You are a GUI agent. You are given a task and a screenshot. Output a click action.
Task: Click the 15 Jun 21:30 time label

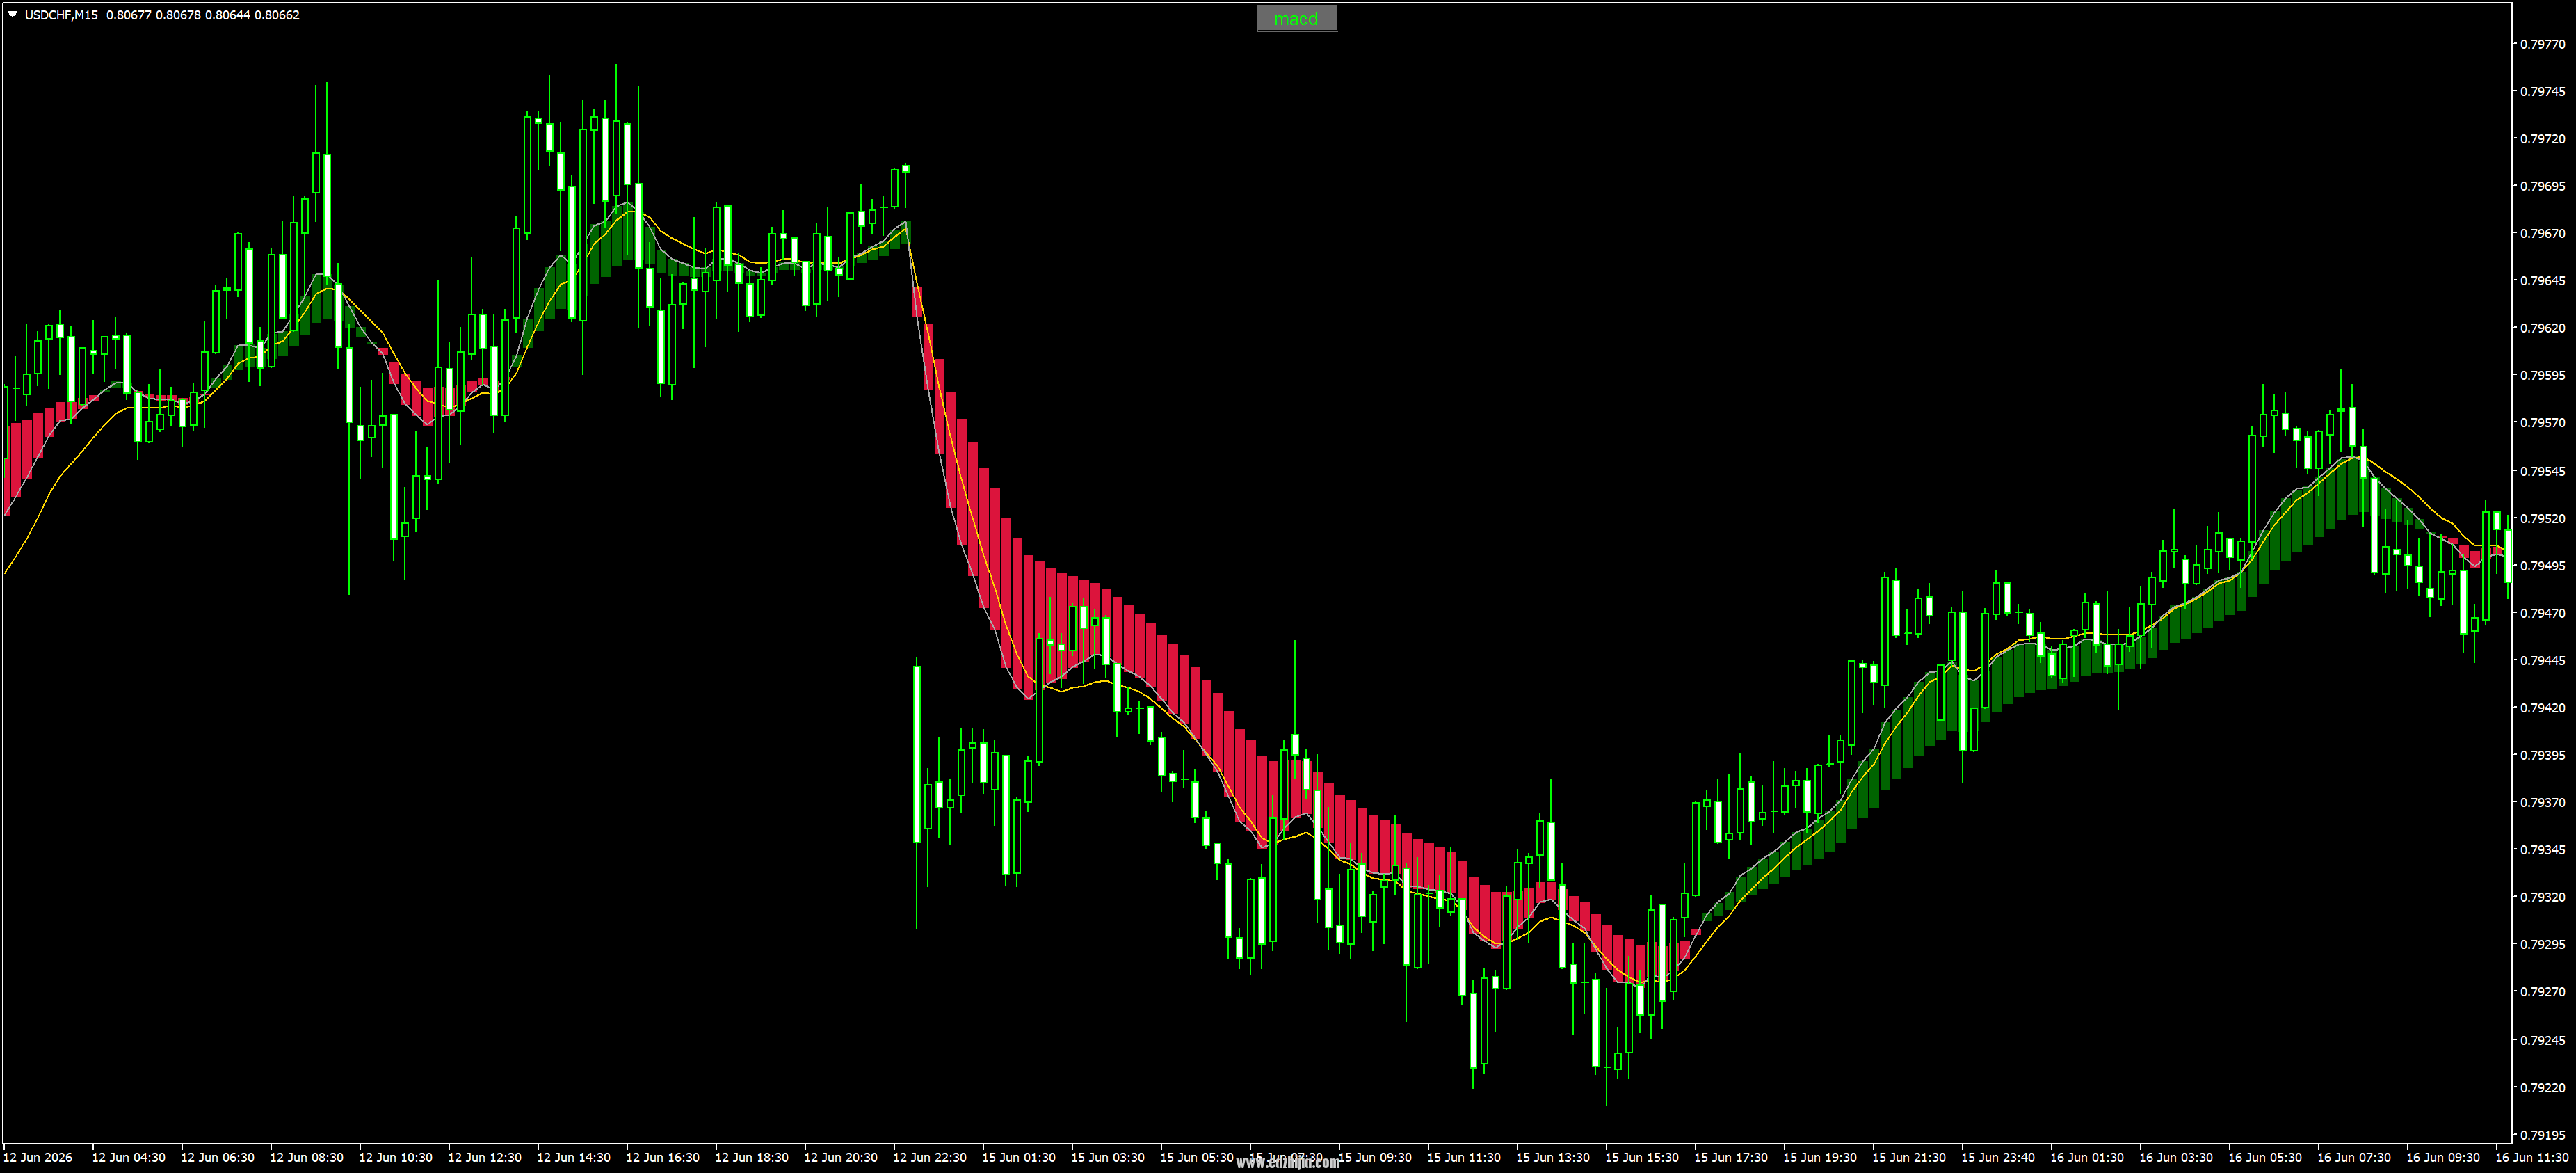coord(1909,1158)
